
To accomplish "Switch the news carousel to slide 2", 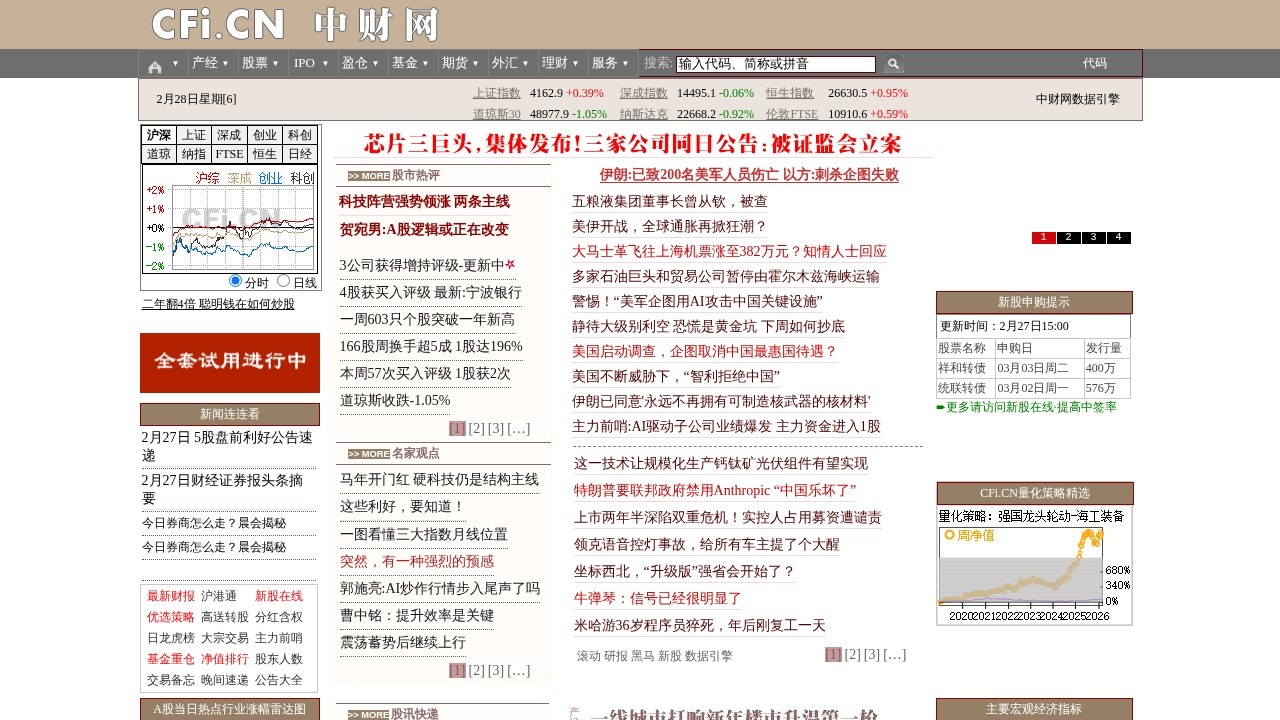I will pyautogui.click(x=1068, y=238).
